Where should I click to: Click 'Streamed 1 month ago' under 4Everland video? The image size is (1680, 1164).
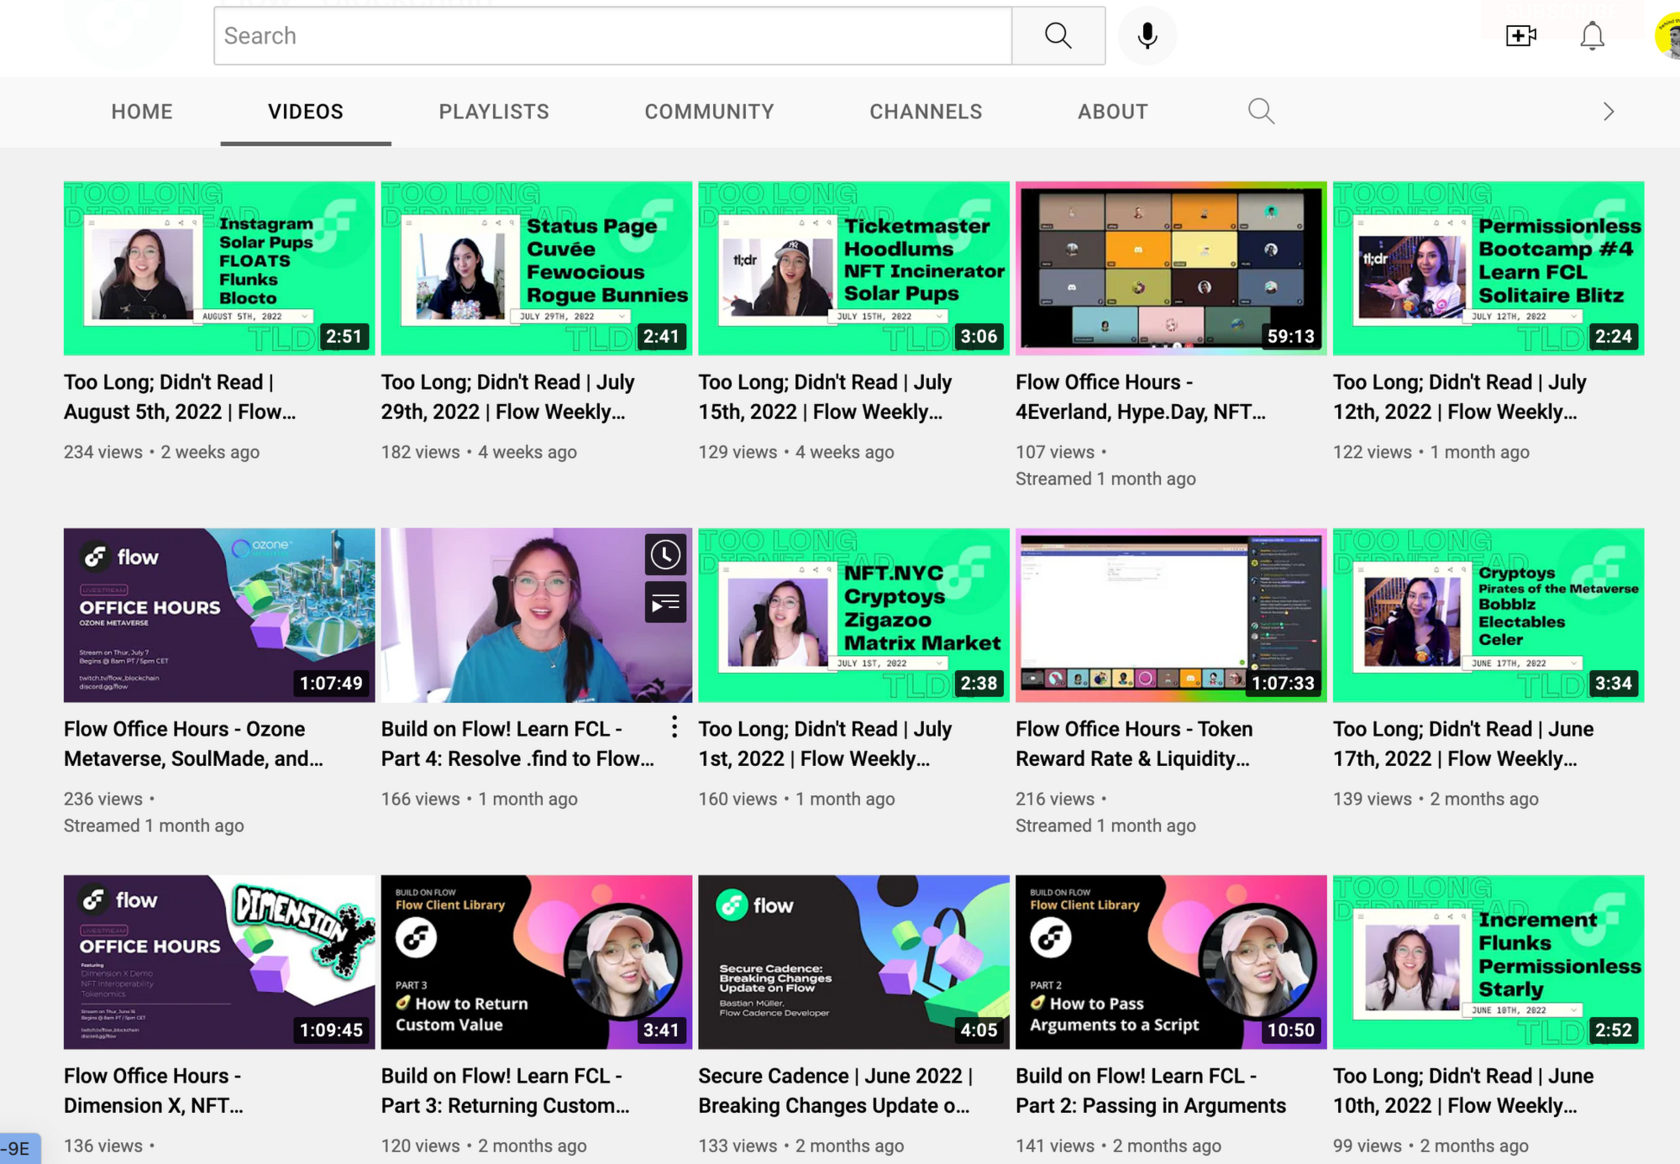pyautogui.click(x=1105, y=479)
